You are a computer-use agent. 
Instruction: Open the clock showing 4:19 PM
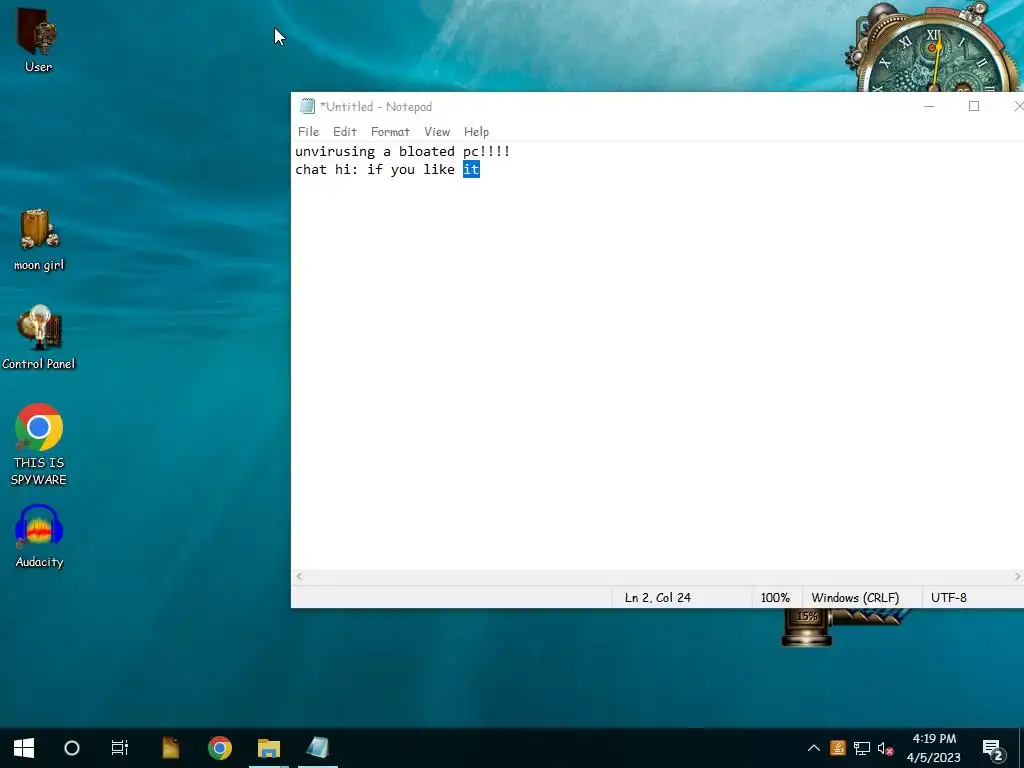(x=934, y=748)
